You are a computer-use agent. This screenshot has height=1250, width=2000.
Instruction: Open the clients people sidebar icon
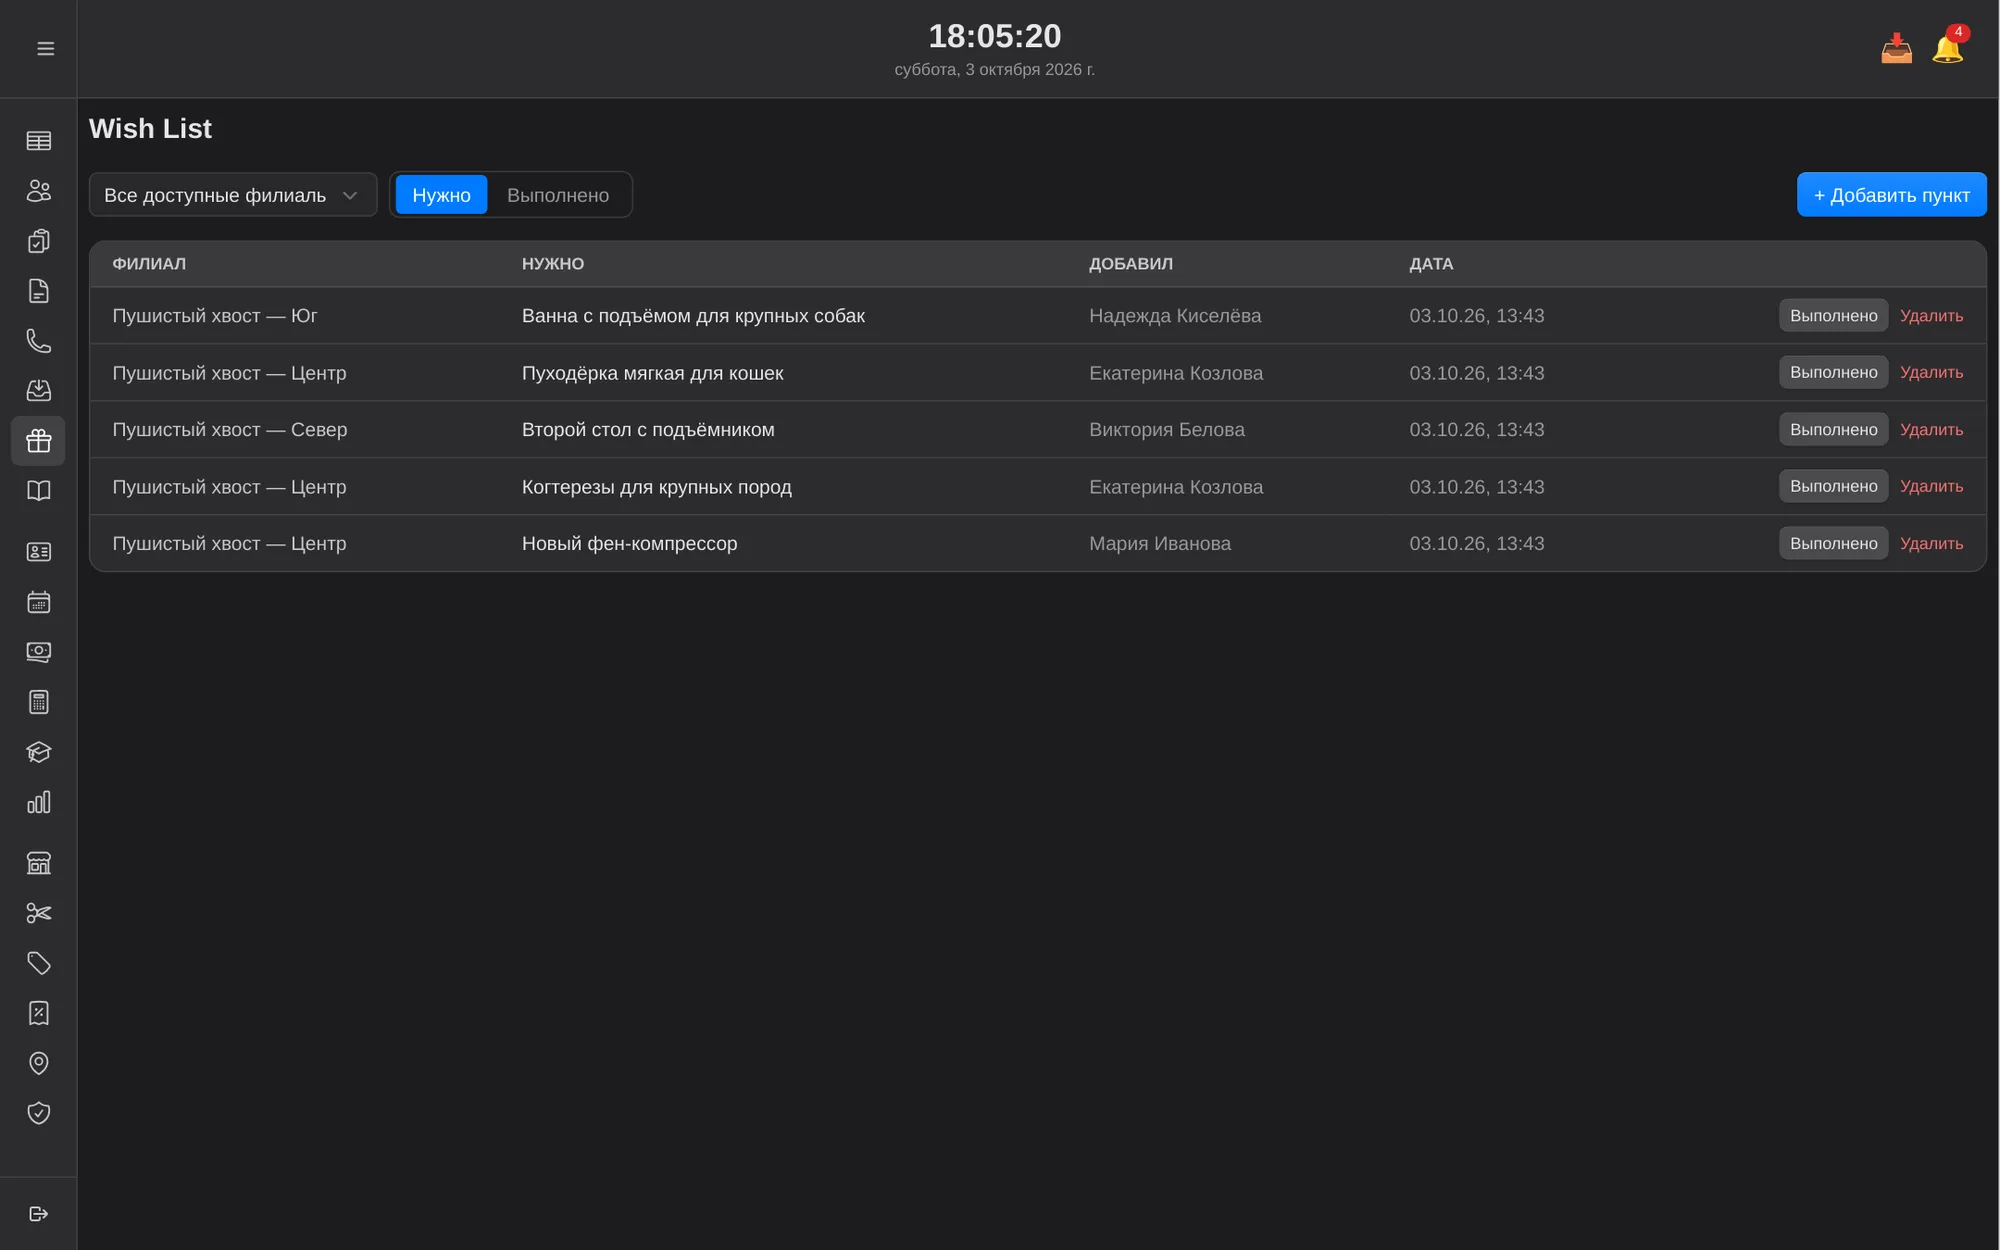(38, 191)
